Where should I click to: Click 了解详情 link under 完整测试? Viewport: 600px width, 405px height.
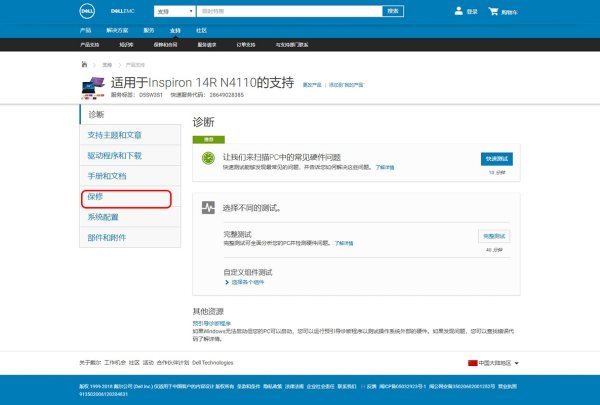click(344, 243)
